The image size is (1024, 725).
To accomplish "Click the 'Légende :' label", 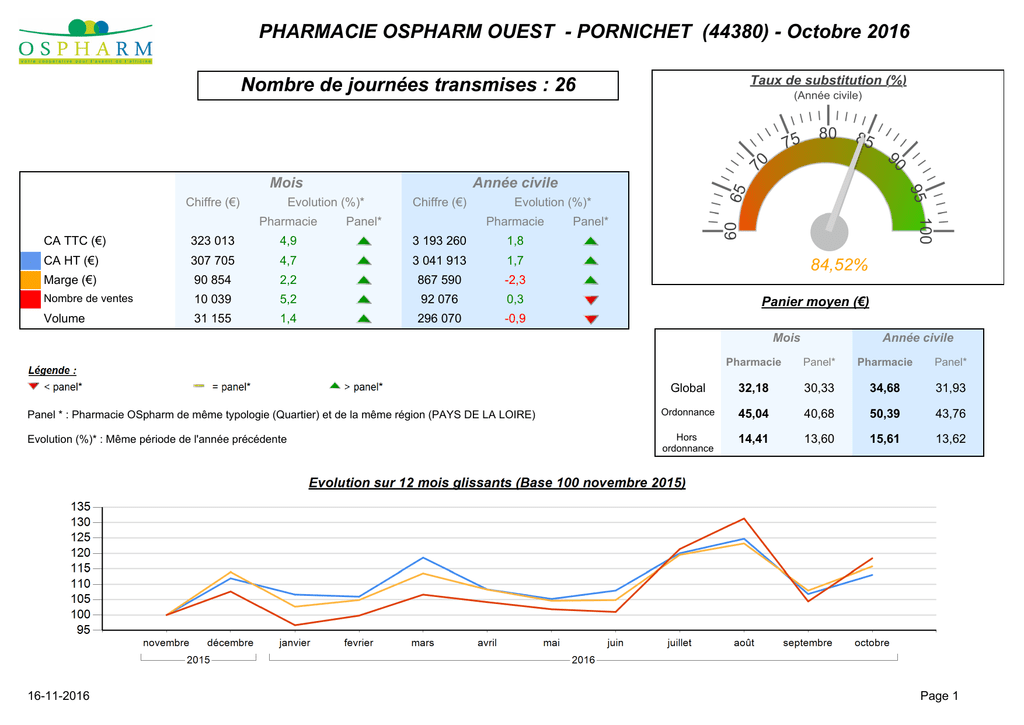I will (x=52, y=370).
